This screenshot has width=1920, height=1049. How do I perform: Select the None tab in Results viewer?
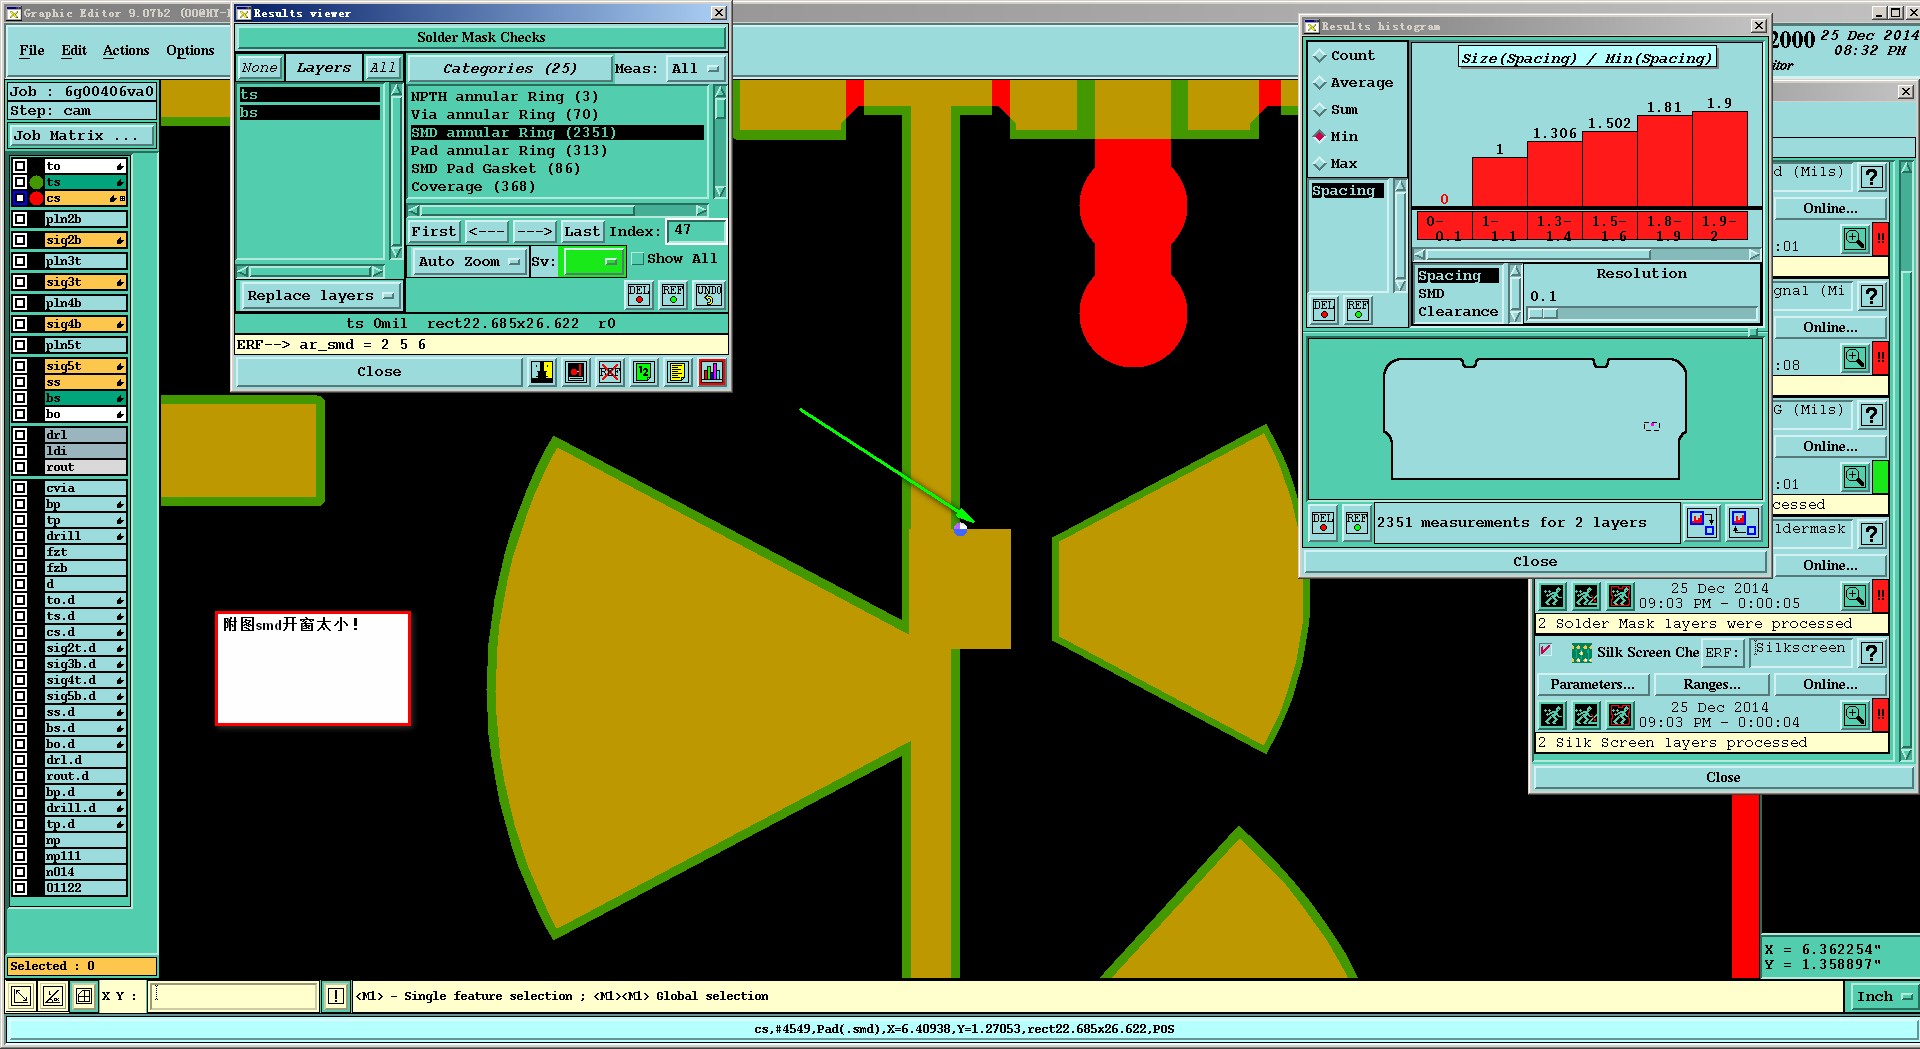point(259,68)
